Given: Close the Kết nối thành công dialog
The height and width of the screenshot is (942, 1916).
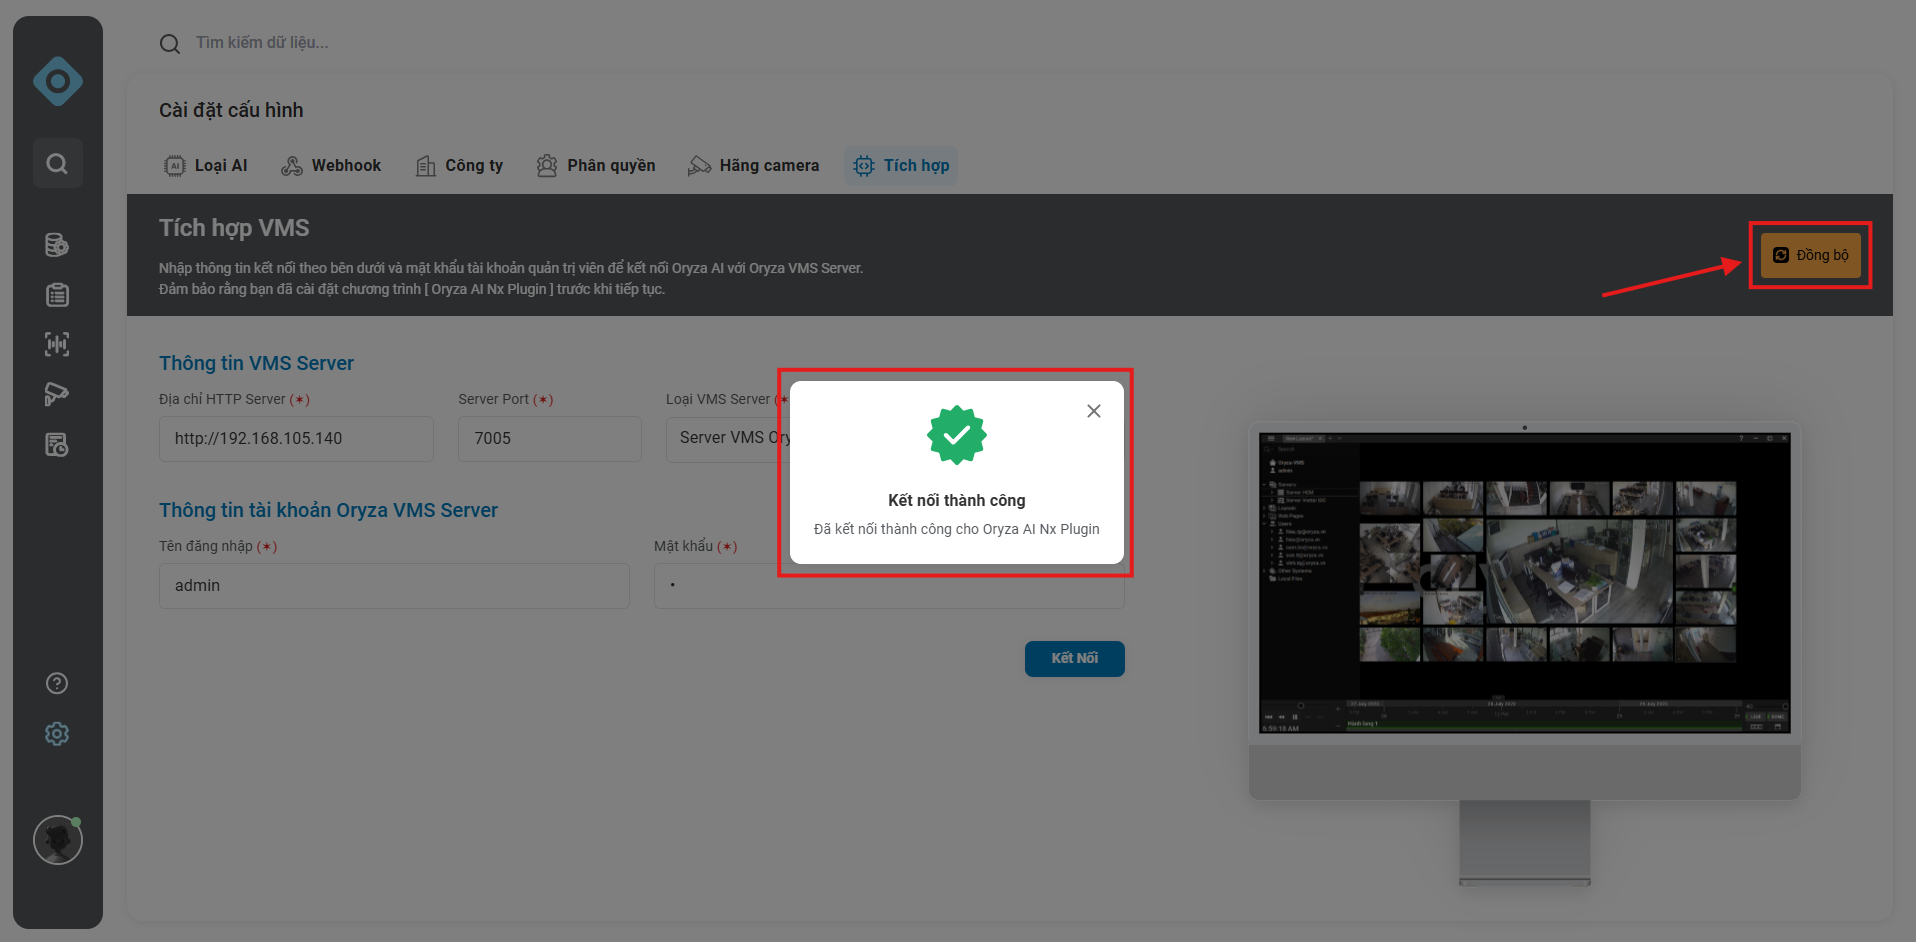Looking at the screenshot, I should tap(1094, 411).
